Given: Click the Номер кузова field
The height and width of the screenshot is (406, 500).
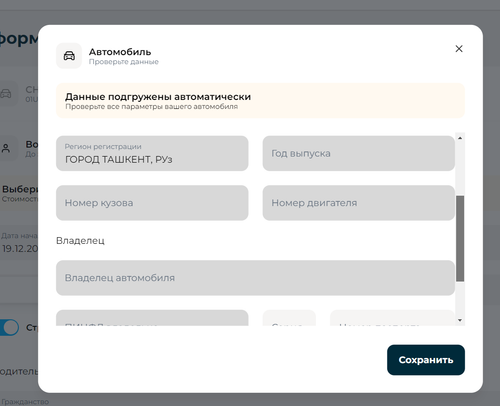Looking at the screenshot, I should click(x=152, y=203).
